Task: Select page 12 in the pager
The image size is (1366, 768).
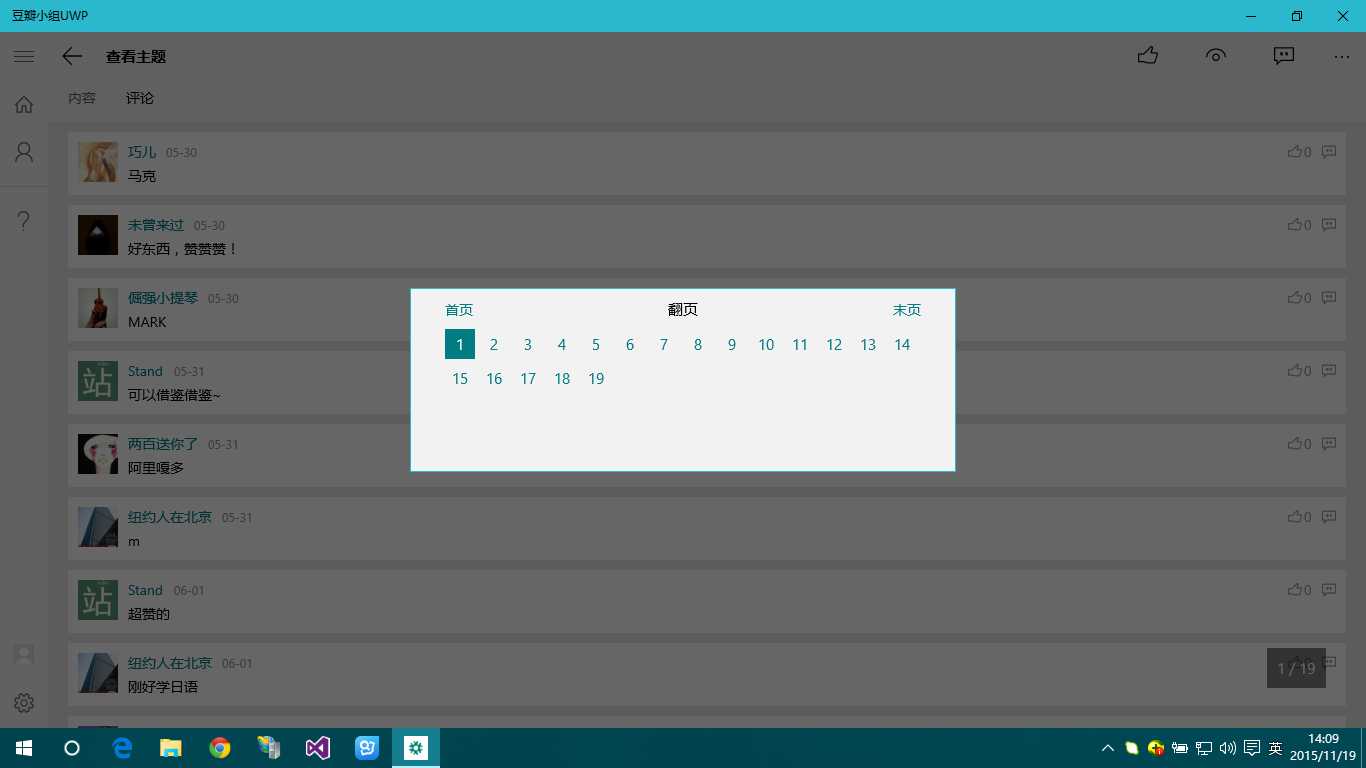Action: click(x=834, y=344)
